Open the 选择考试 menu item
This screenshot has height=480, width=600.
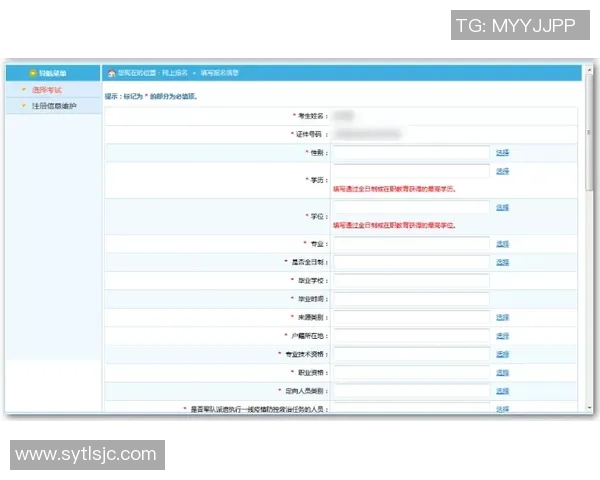(48, 90)
